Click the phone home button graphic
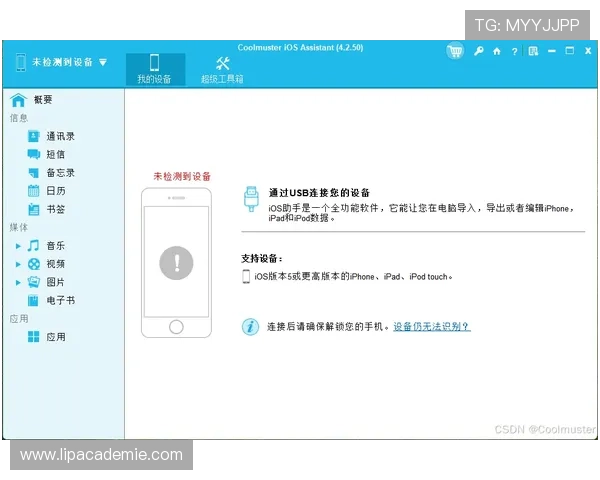 pos(176,327)
